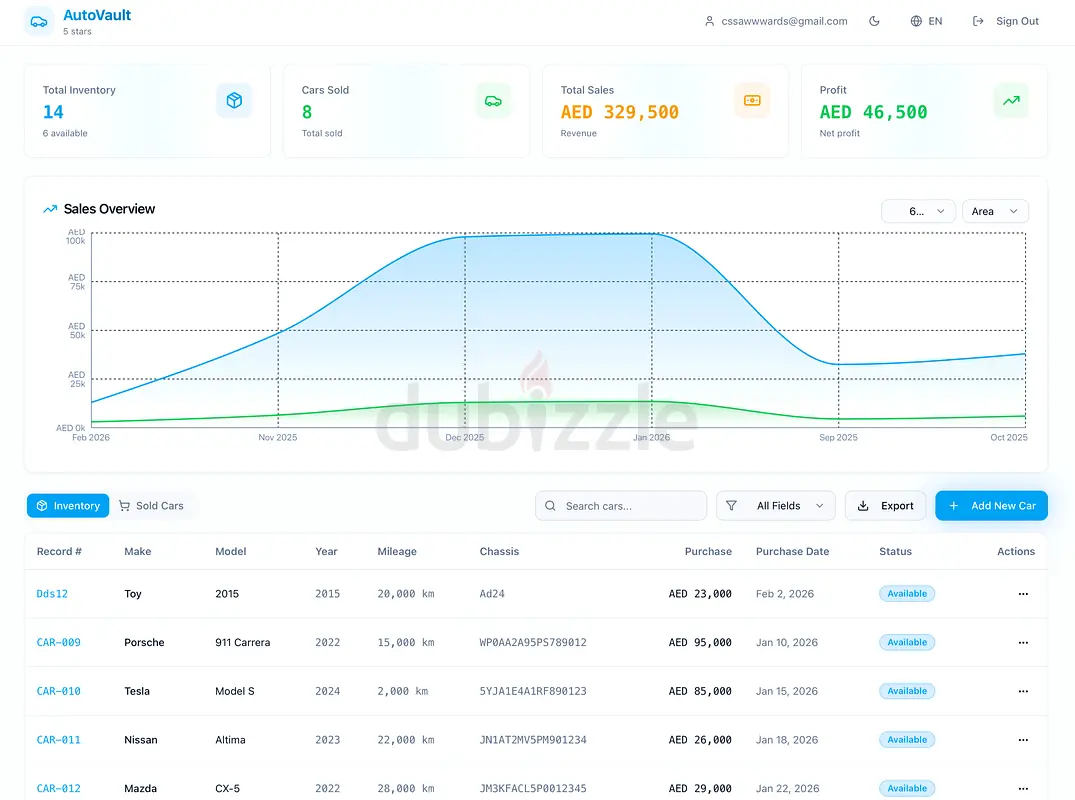Open the CAR-011 record link
The height and width of the screenshot is (800, 1075).
coord(59,740)
